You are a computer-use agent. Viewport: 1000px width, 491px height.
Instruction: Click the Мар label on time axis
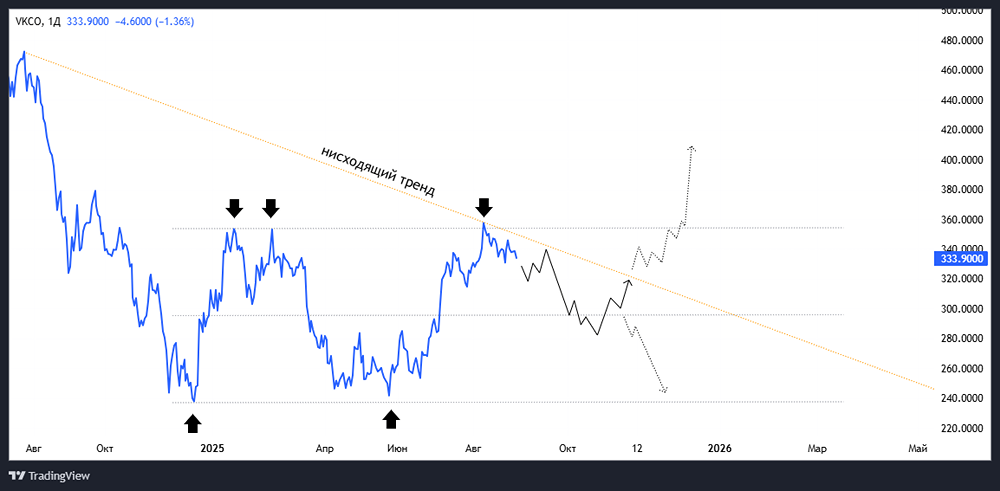tap(817, 449)
